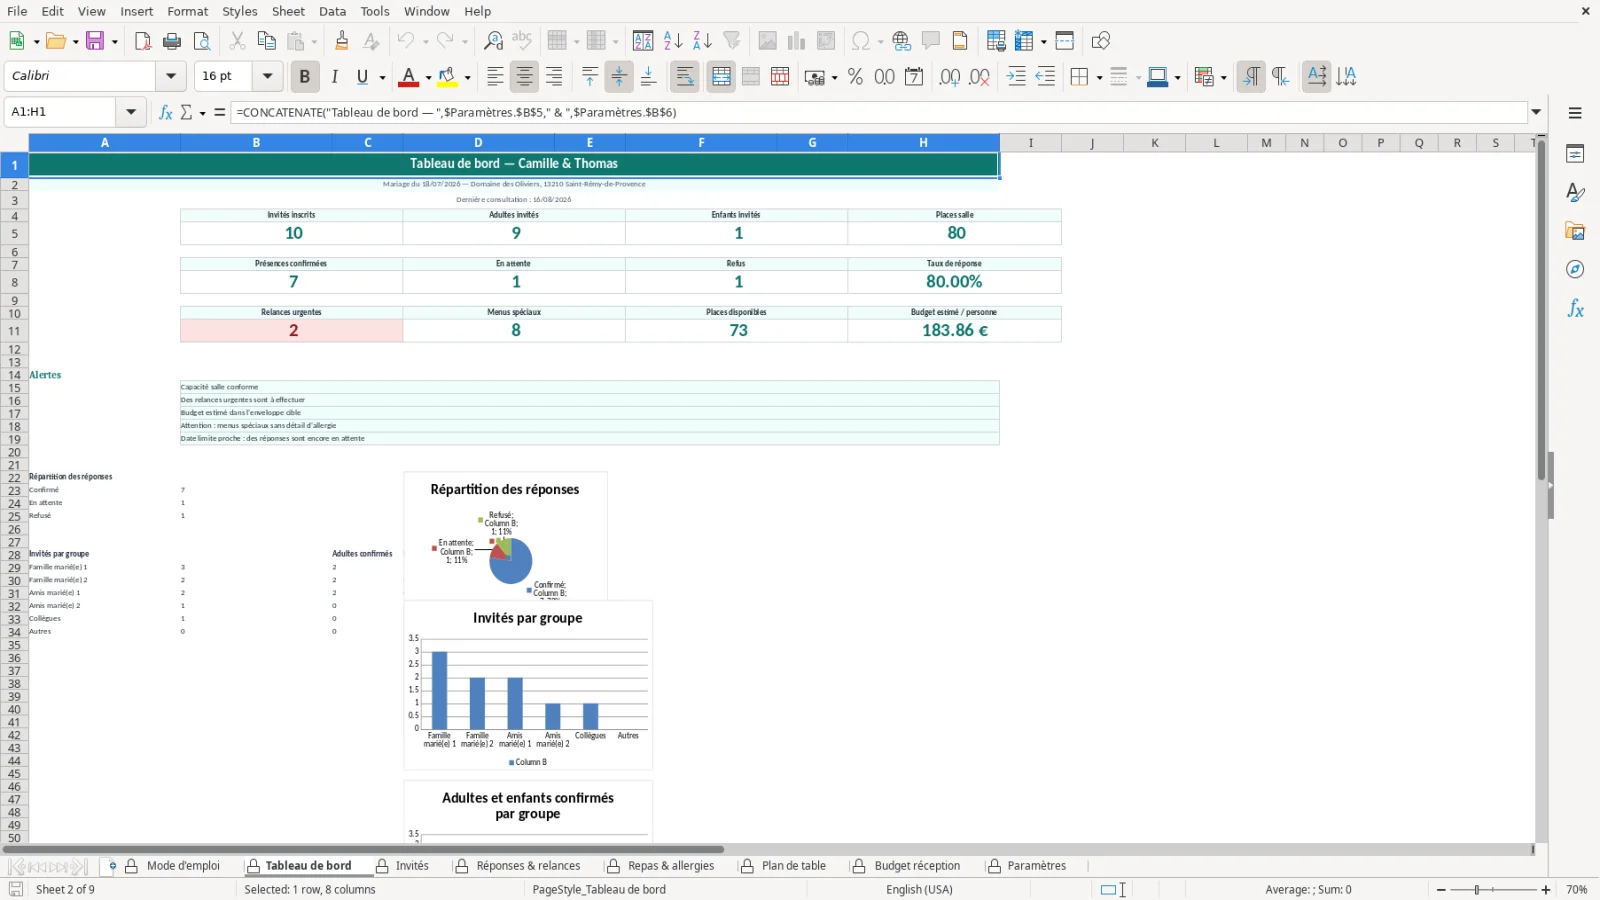Open the Sidebar Navigator compass icon
1600x900 pixels.
pyautogui.click(x=1575, y=270)
